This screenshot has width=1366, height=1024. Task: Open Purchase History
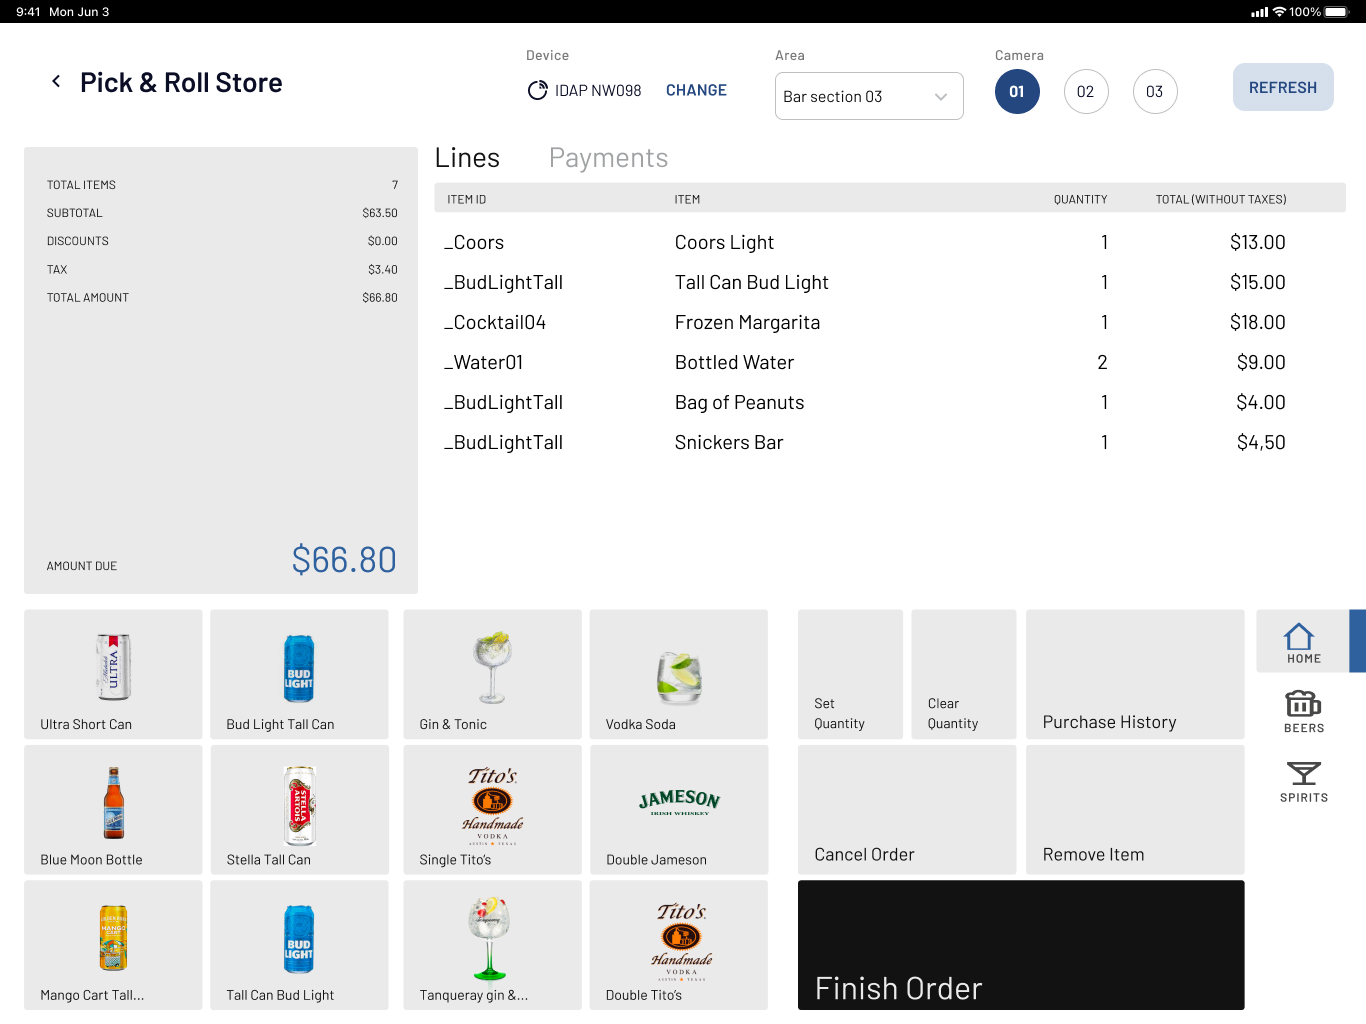point(1134,674)
